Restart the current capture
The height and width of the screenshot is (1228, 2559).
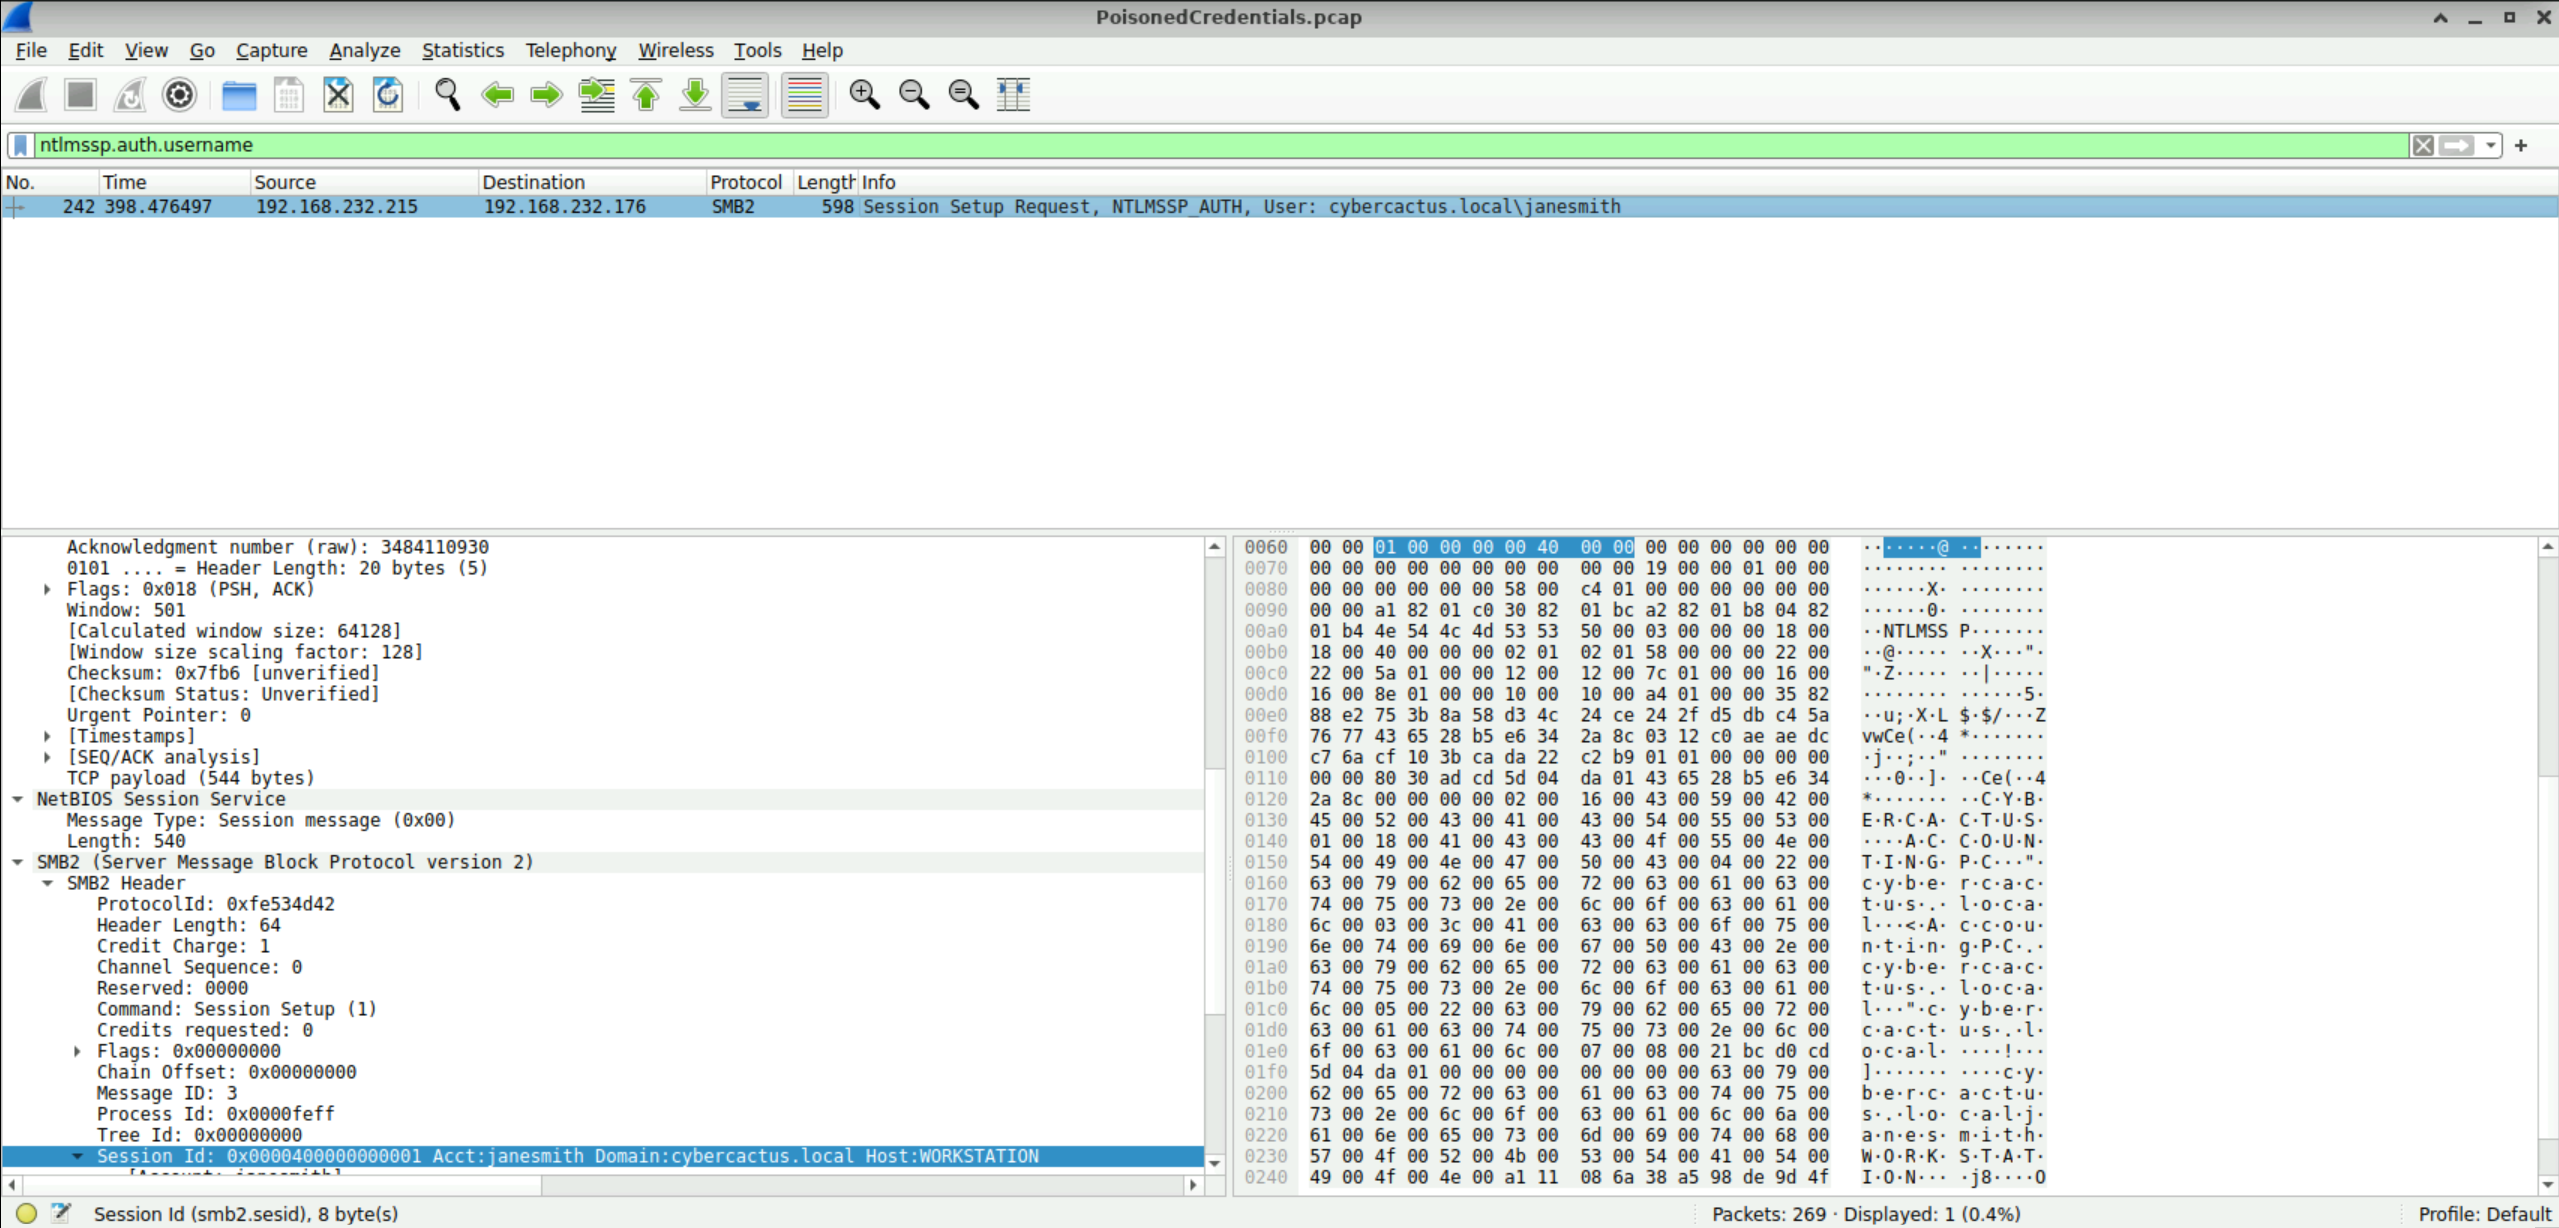pyautogui.click(x=130, y=95)
